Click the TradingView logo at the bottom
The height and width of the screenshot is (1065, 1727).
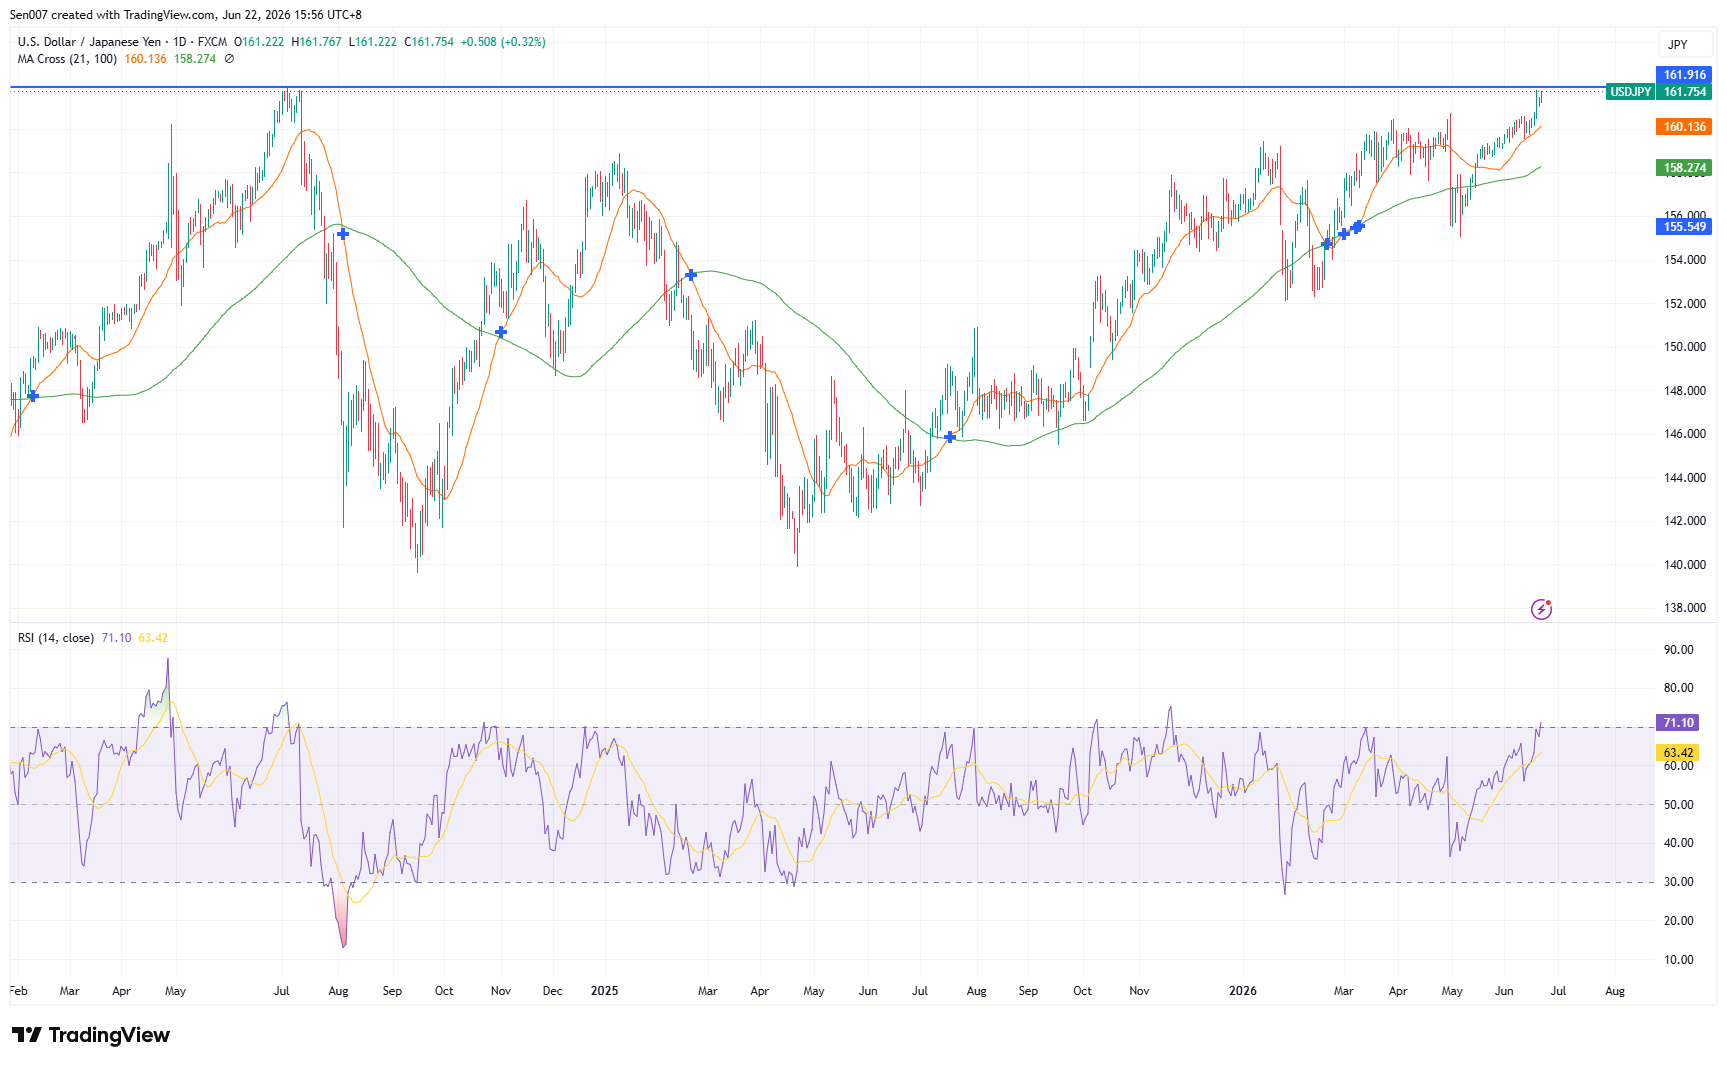(x=91, y=1035)
